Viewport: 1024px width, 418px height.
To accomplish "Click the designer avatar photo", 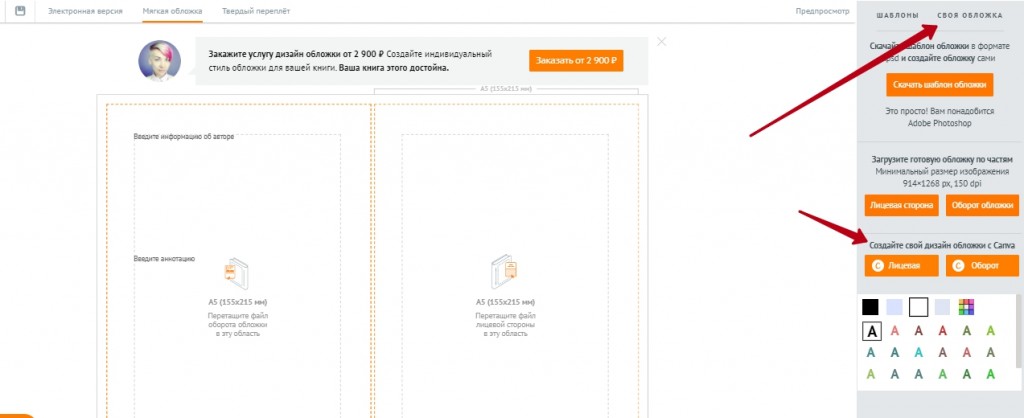I will [x=159, y=61].
